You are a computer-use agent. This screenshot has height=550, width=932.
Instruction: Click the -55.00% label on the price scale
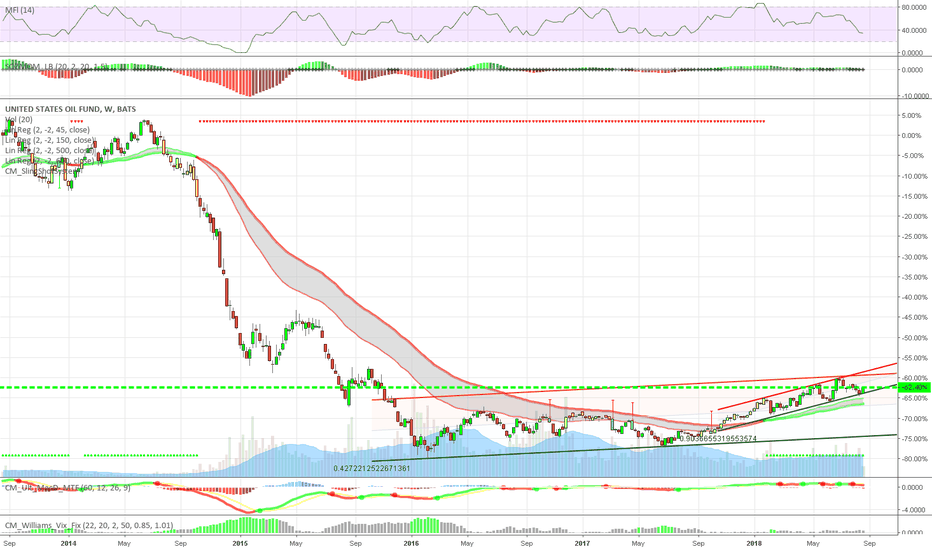(914, 358)
